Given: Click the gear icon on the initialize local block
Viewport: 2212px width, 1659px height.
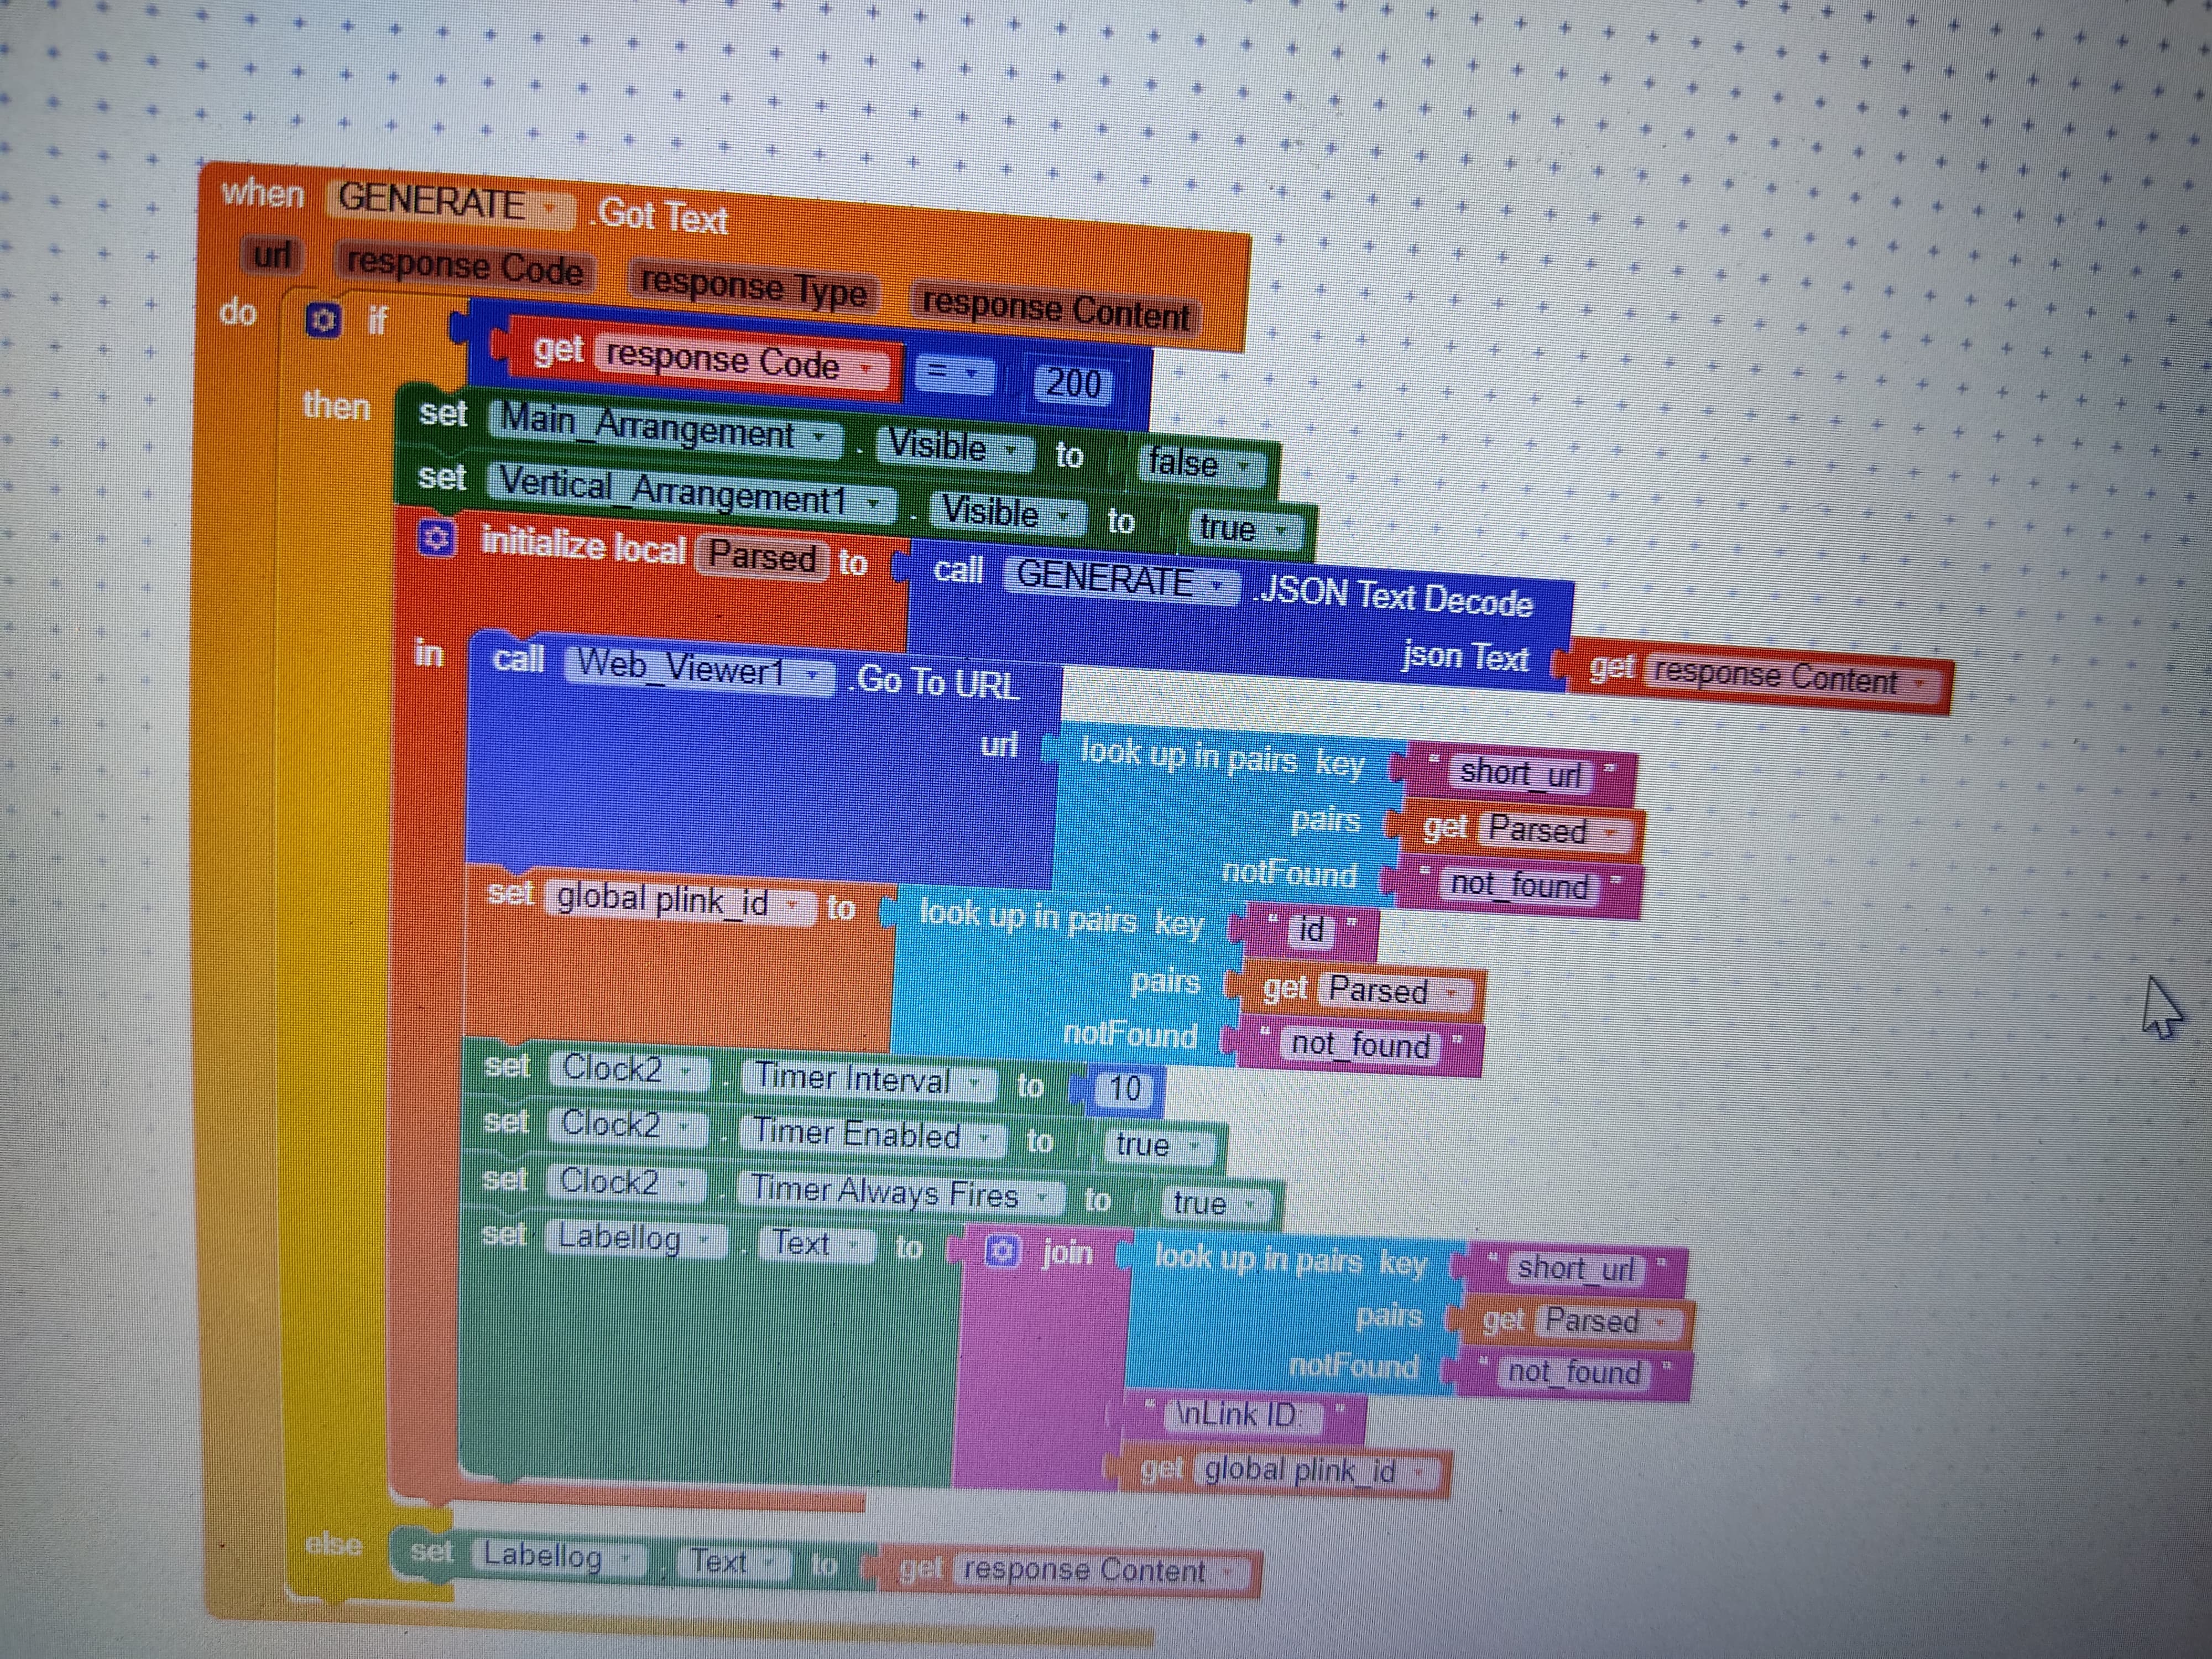Looking at the screenshot, I should point(436,539).
